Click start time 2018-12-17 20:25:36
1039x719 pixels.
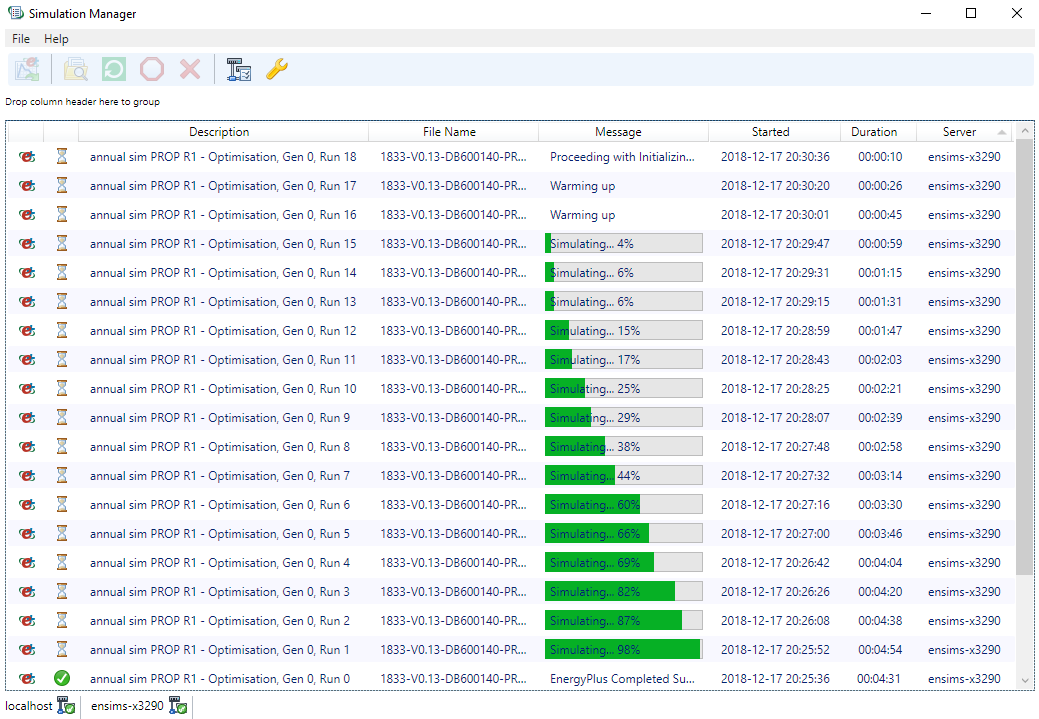click(x=775, y=679)
